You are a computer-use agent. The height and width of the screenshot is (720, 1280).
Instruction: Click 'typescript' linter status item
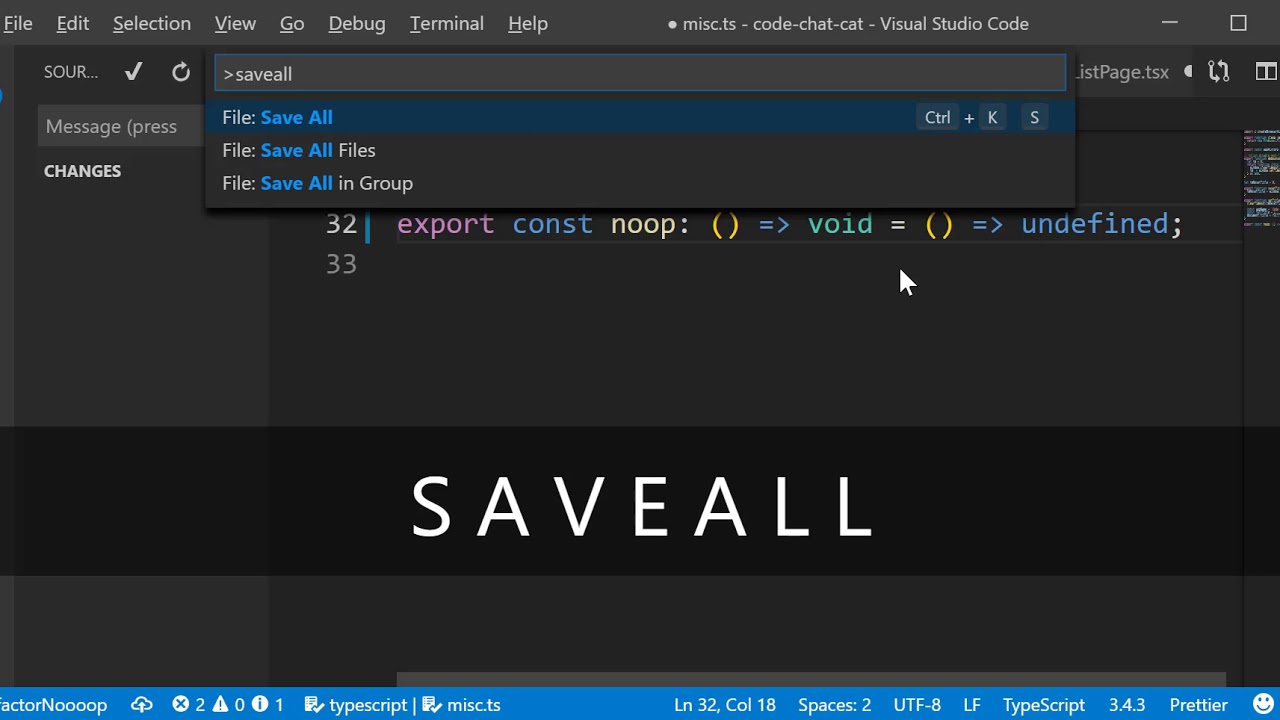coord(356,705)
